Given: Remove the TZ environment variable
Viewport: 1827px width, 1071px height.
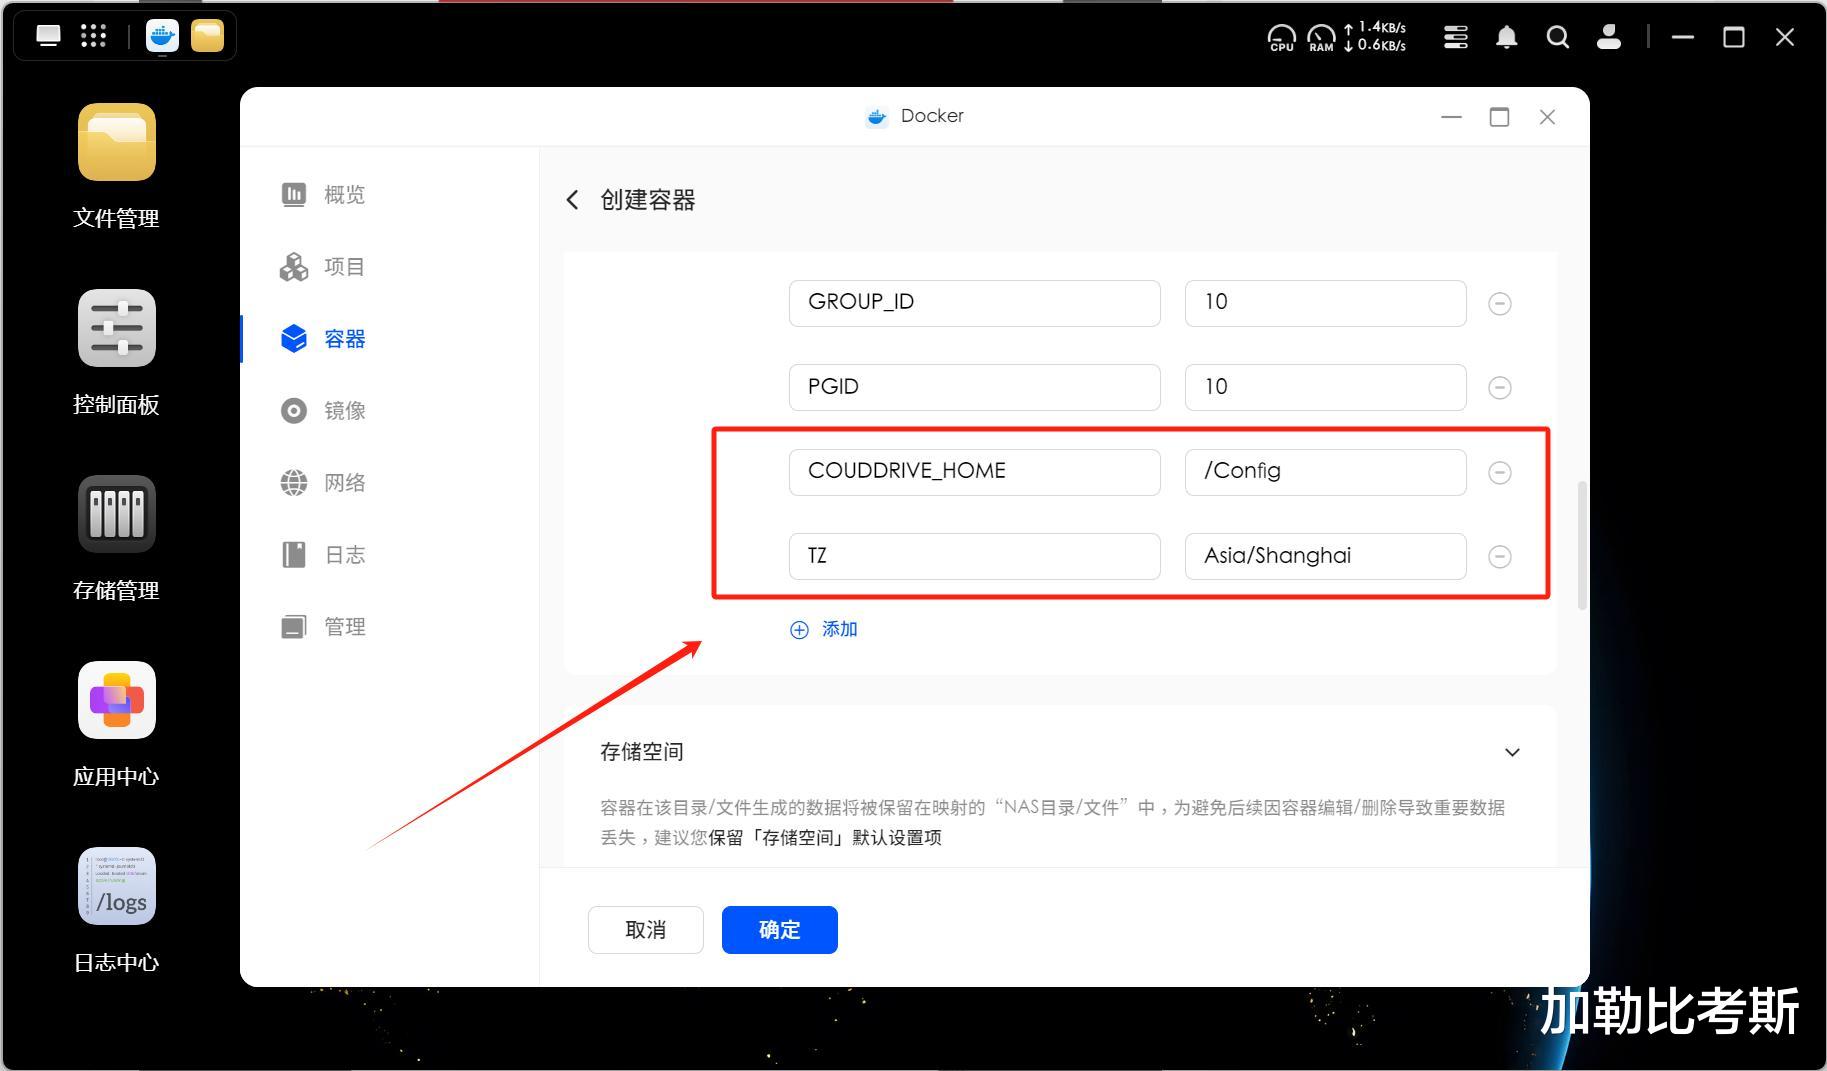Looking at the screenshot, I should (x=1499, y=556).
